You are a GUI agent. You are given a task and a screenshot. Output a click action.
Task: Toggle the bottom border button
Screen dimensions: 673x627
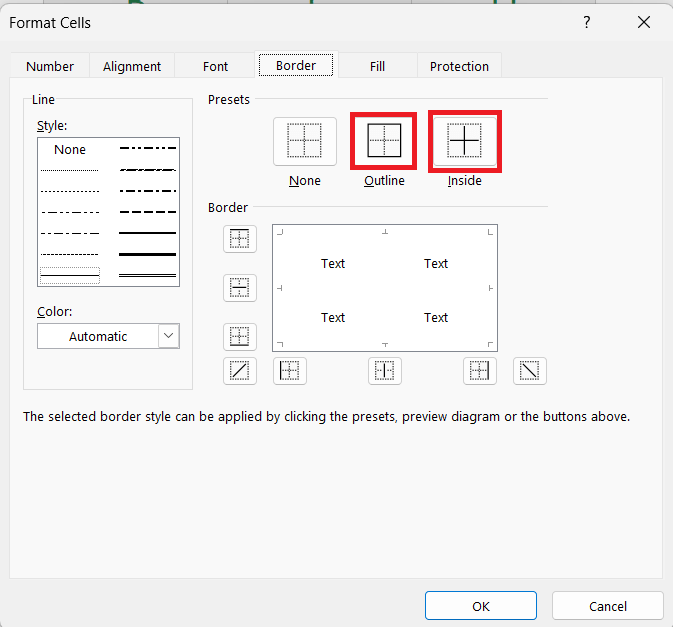[x=240, y=337]
